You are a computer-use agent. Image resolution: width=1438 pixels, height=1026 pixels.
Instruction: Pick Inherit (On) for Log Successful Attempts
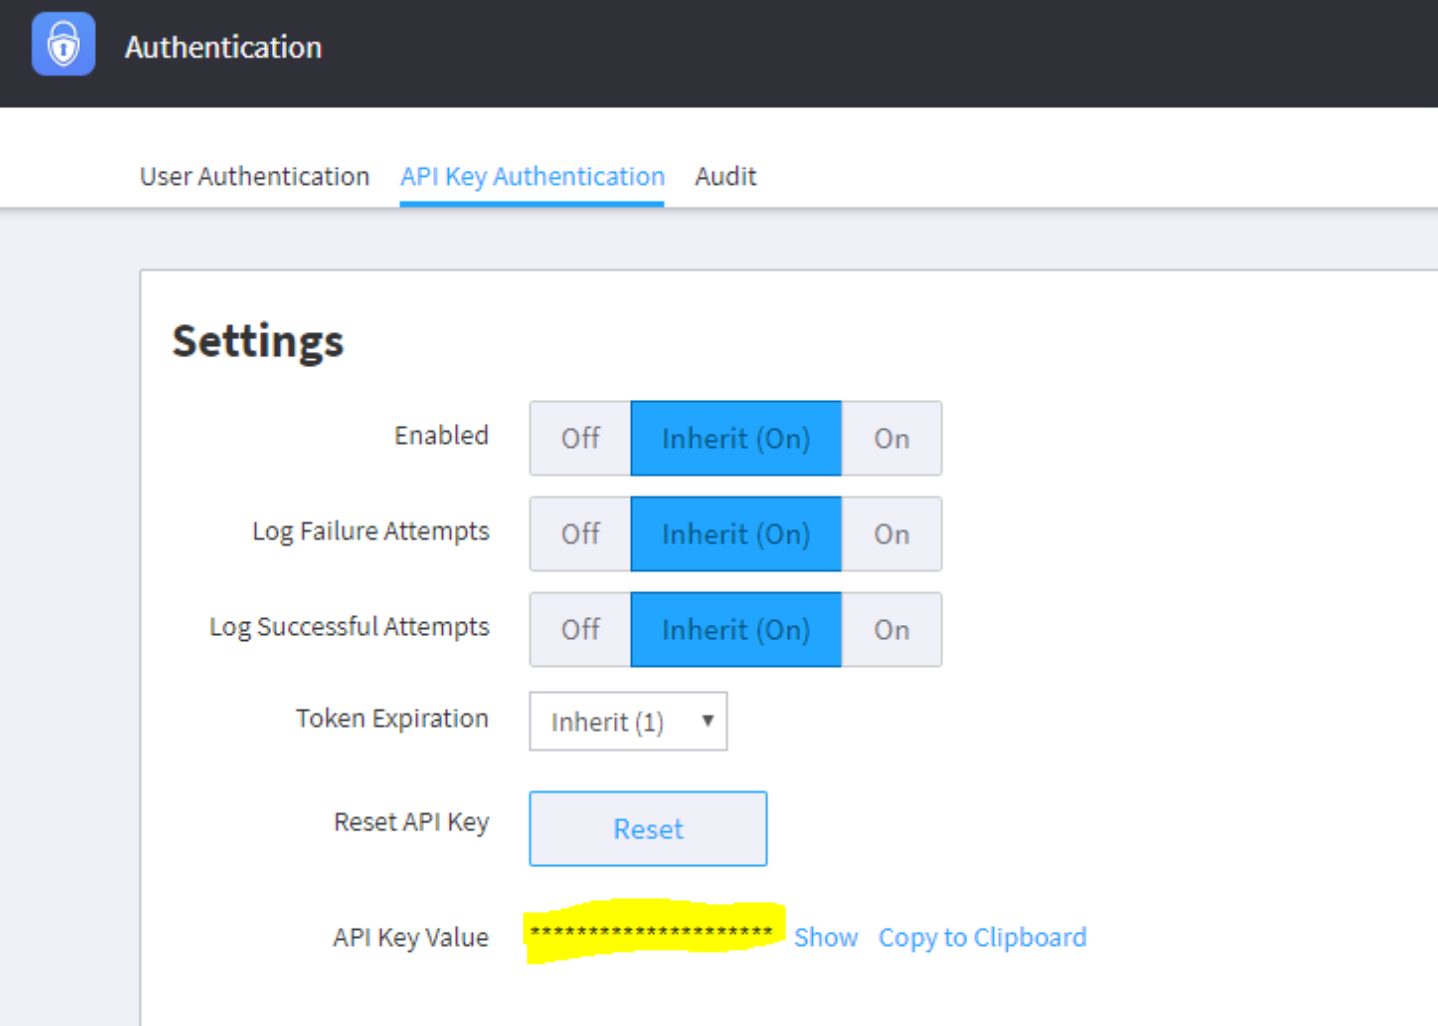(735, 630)
